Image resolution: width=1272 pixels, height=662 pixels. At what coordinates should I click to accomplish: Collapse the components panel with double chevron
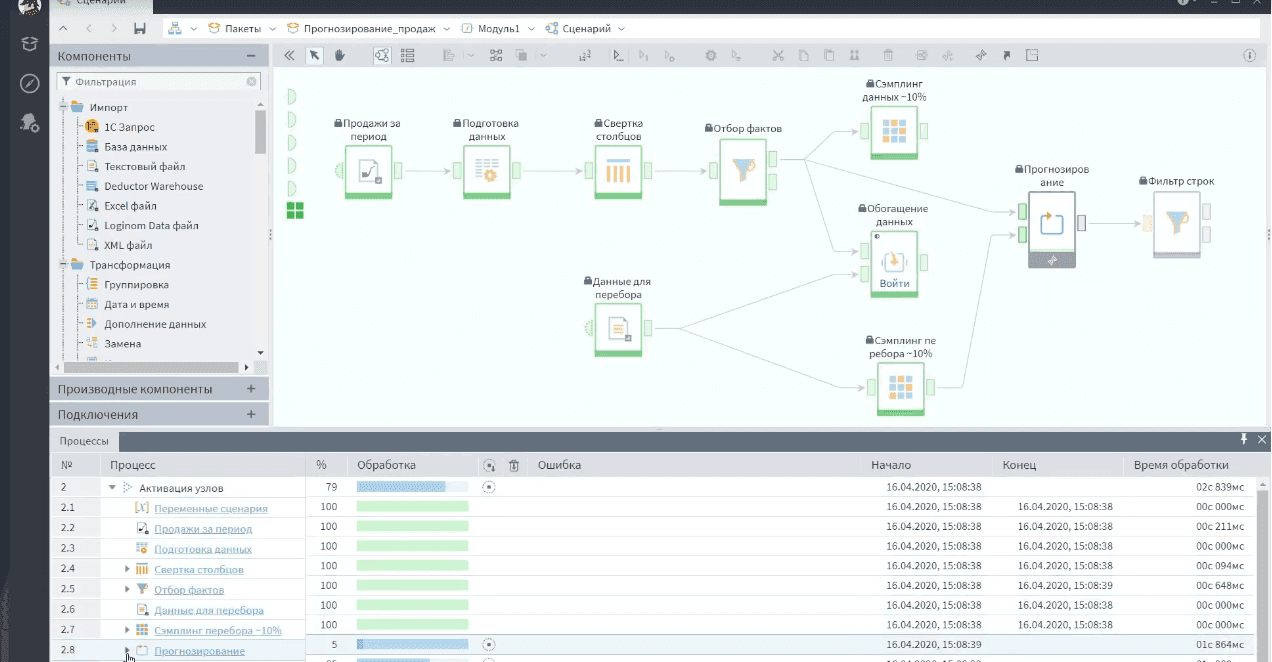[x=290, y=56]
